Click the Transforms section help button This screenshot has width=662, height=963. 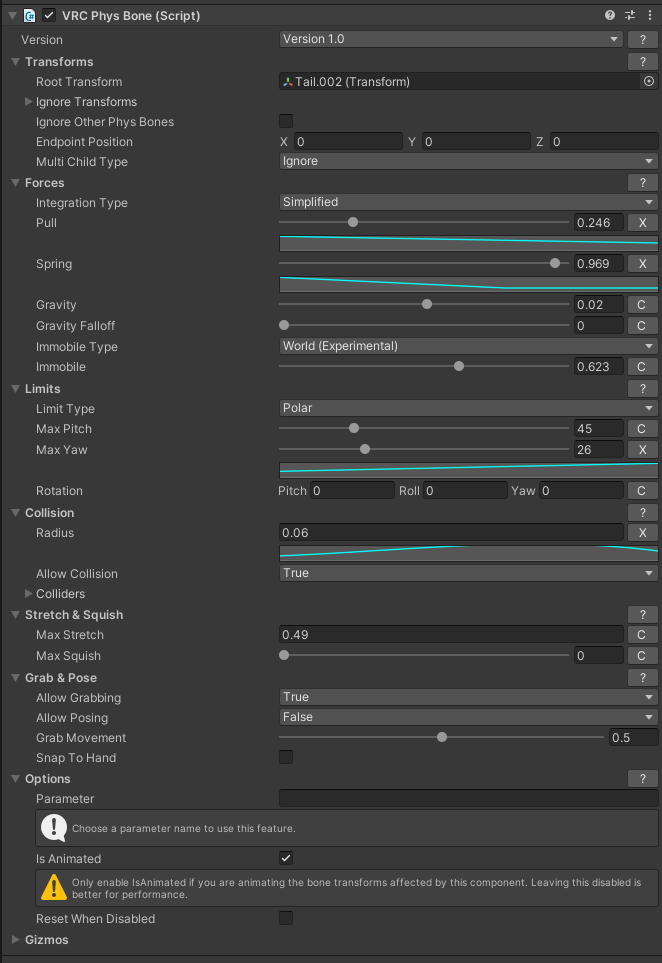tap(642, 61)
